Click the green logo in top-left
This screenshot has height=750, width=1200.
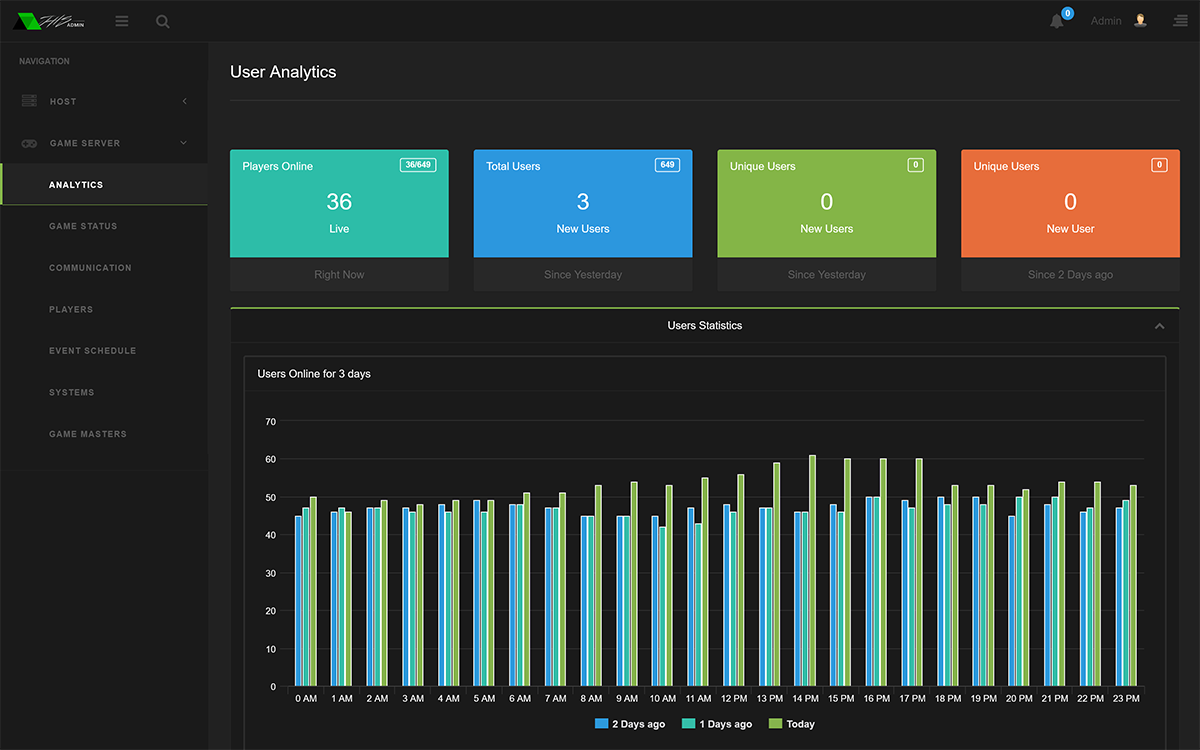(x=48, y=21)
